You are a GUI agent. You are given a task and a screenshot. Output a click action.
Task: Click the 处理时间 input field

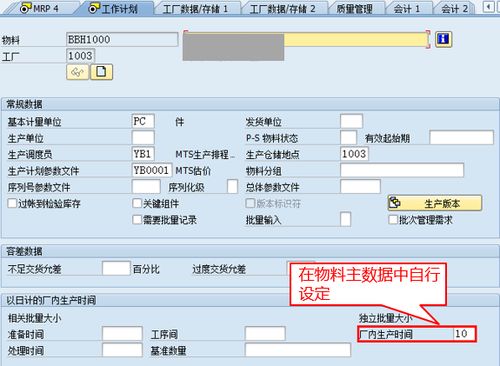122,350
